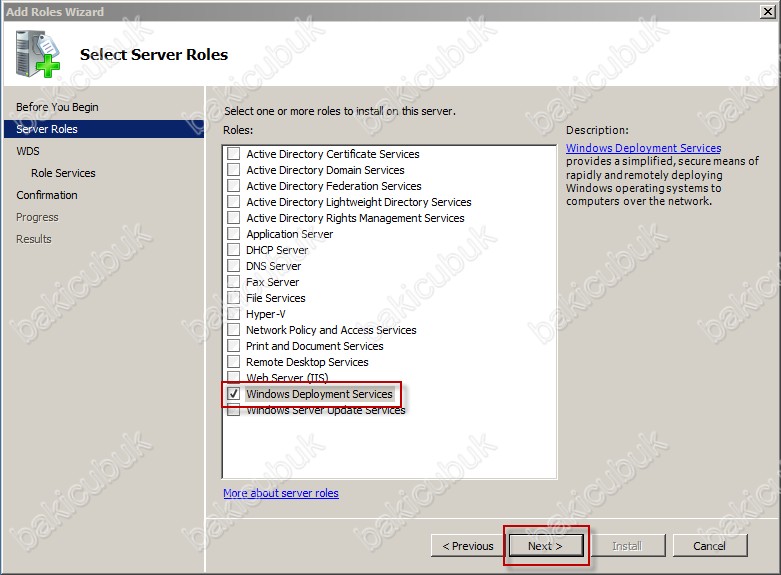Select Active Directory Rights Management Services checkbox
Viewport: 781px width, 575px height.
click(x=233, y=217)
